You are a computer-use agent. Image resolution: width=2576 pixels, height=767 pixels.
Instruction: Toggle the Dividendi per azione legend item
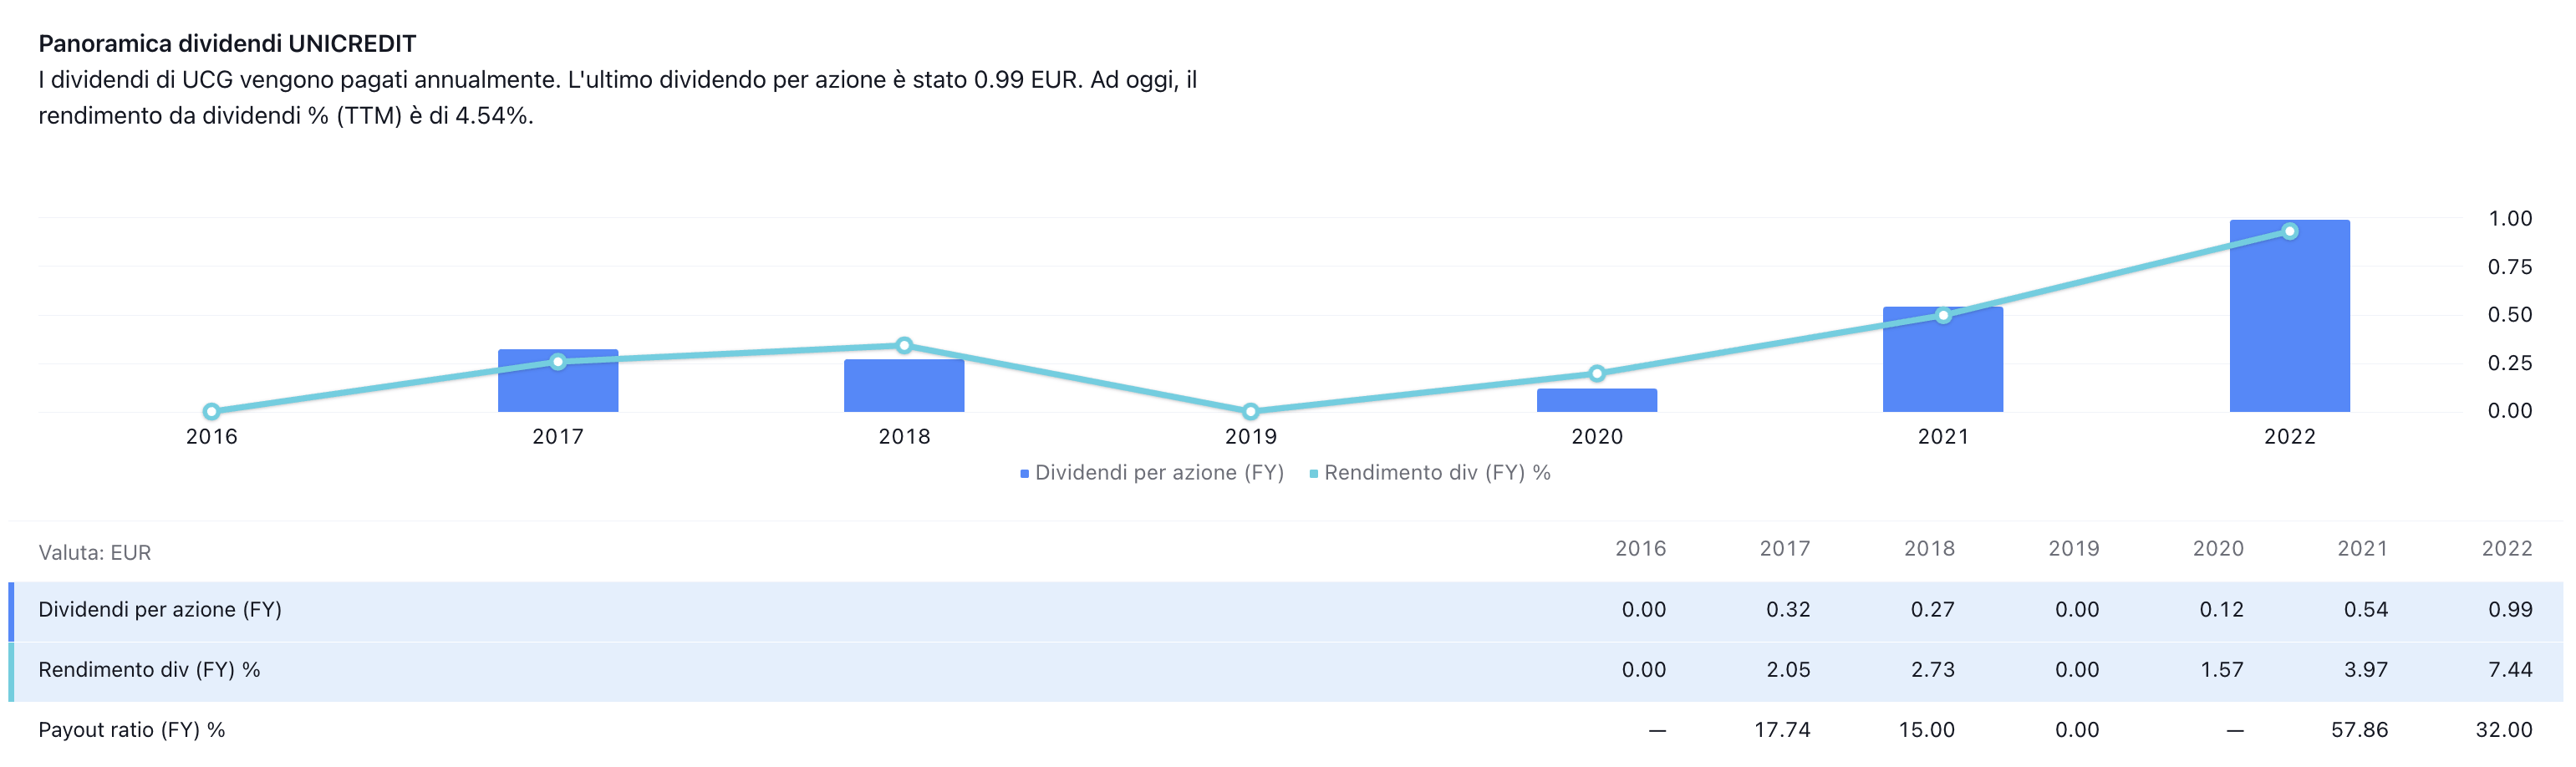coord(1158,473)
